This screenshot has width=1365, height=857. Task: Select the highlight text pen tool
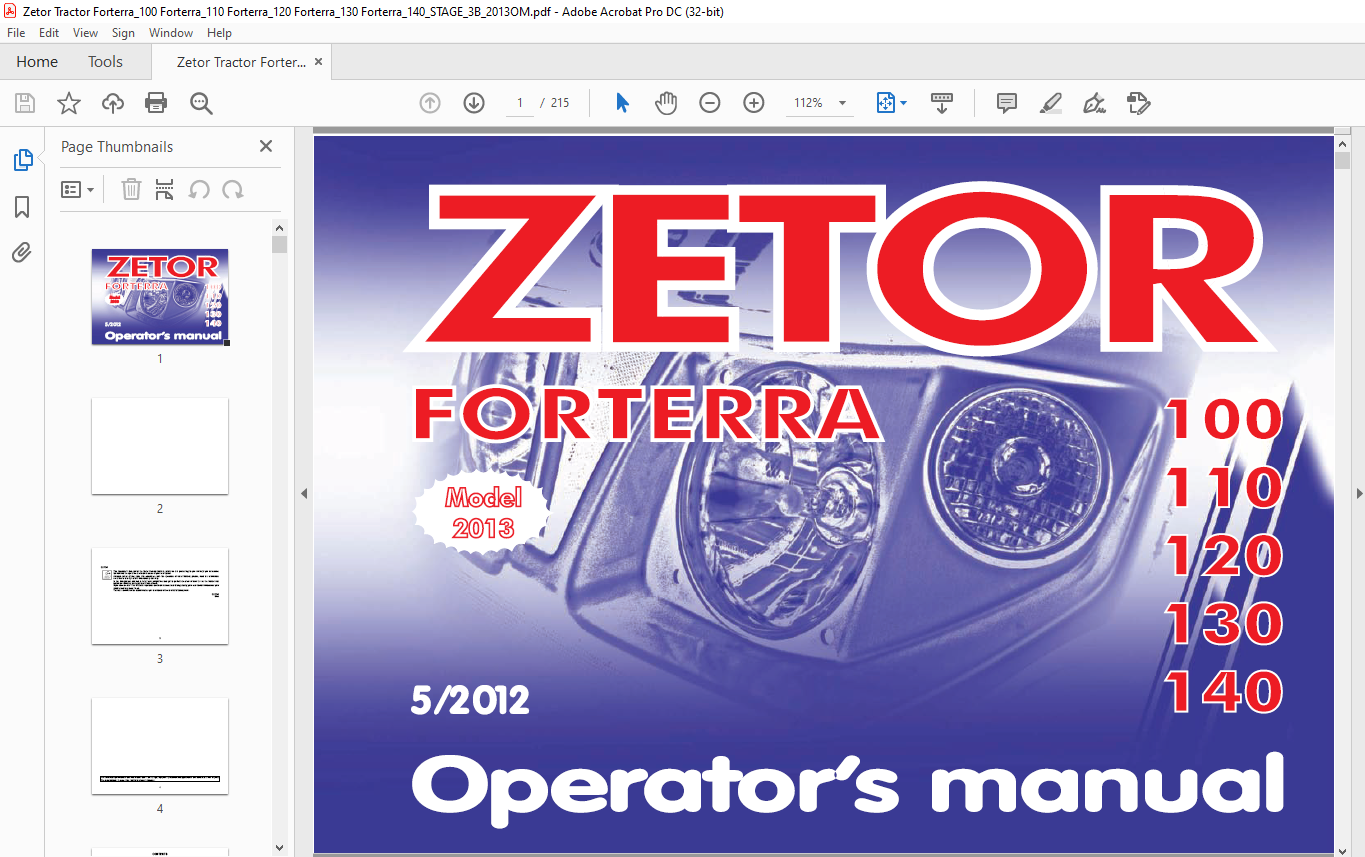[1050, 103]
